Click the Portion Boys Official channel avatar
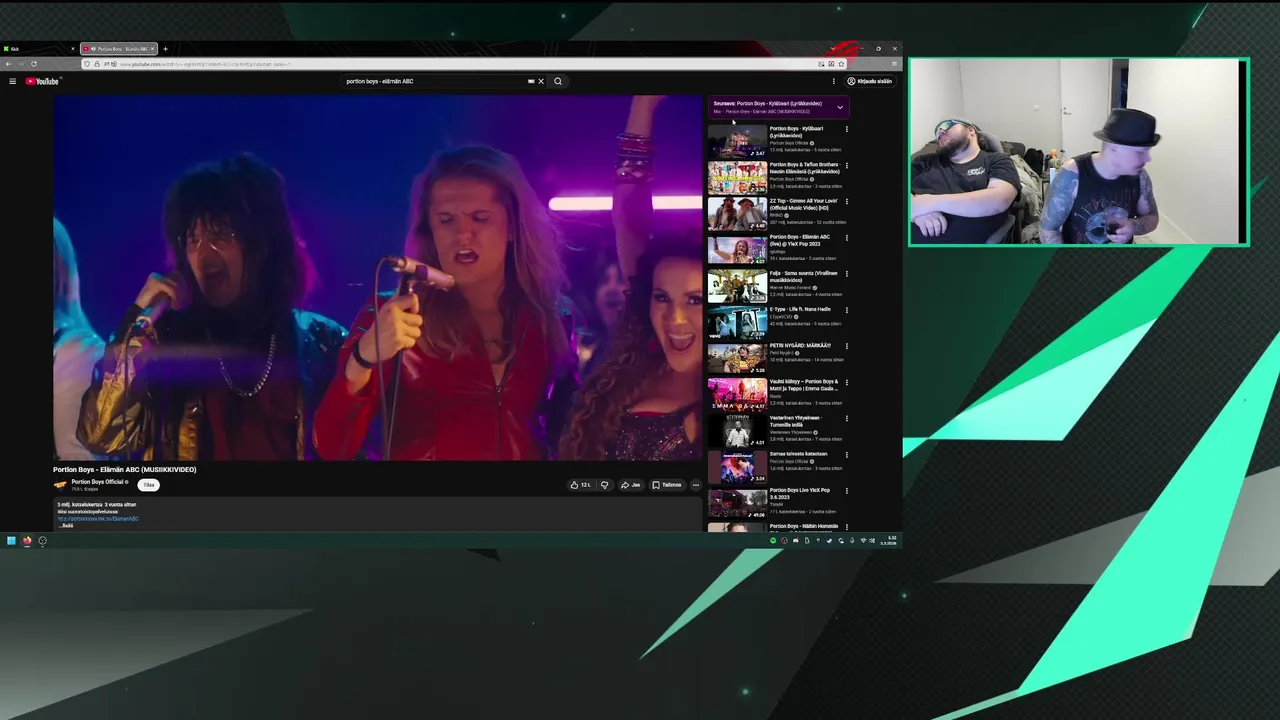The width and height of the screenshot is (1280, 720). (60, 485)
